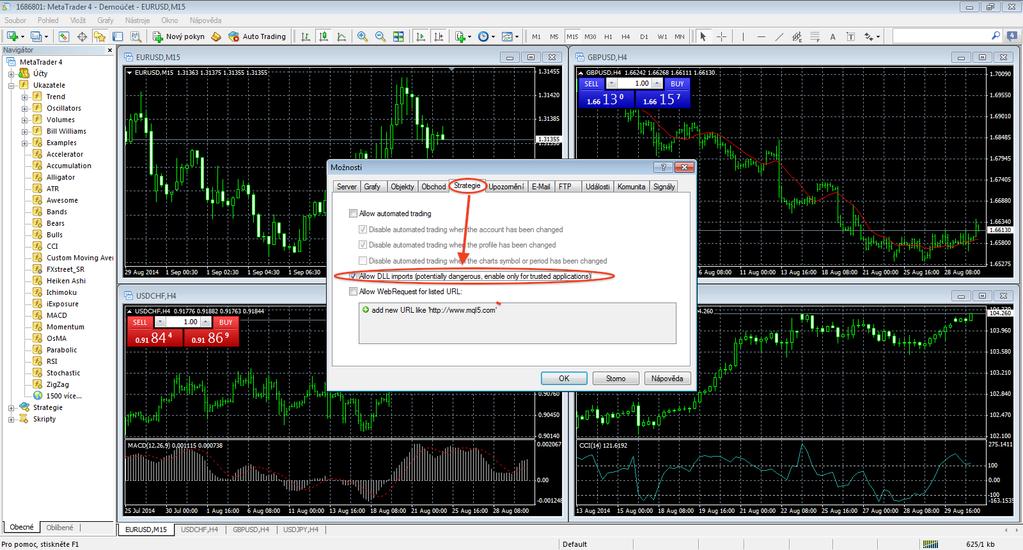Expand the Bill Williams folder in Navigator
Screen dimensions: 1023x550
click(x=24, y=131)
